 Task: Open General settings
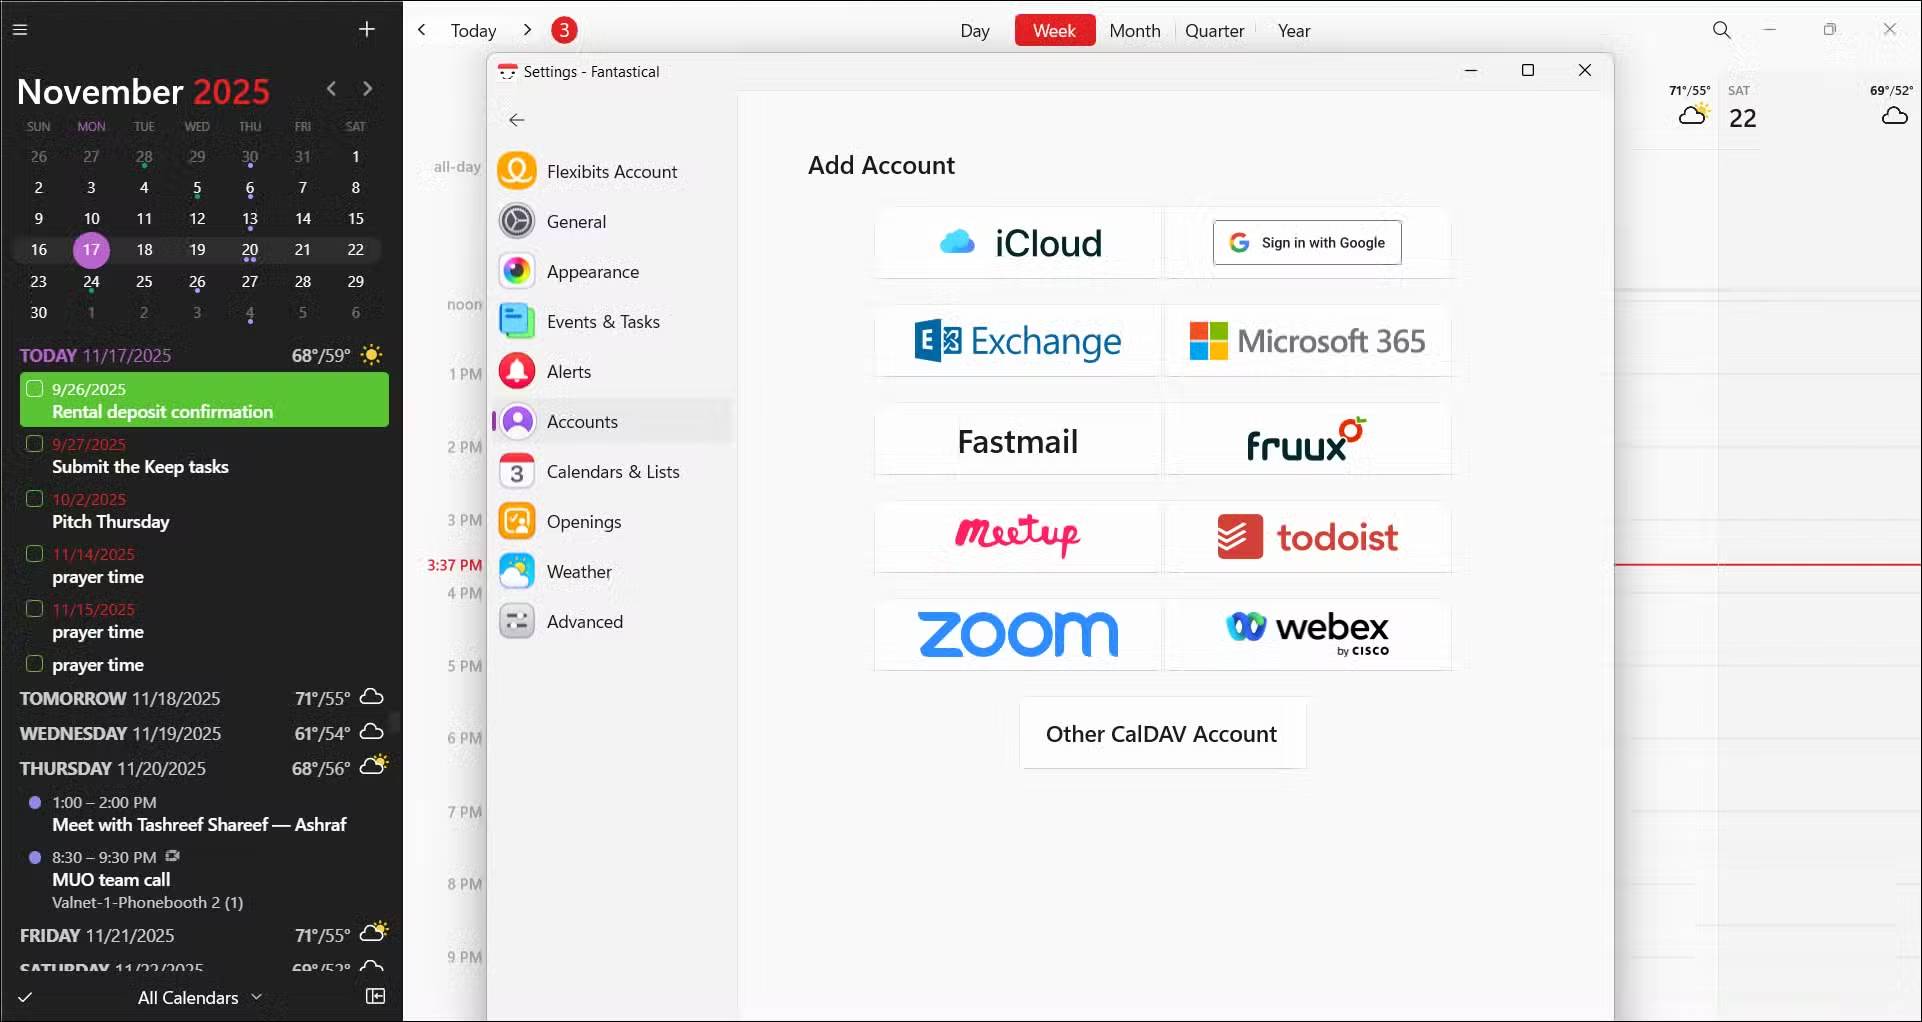click(612, 222)
